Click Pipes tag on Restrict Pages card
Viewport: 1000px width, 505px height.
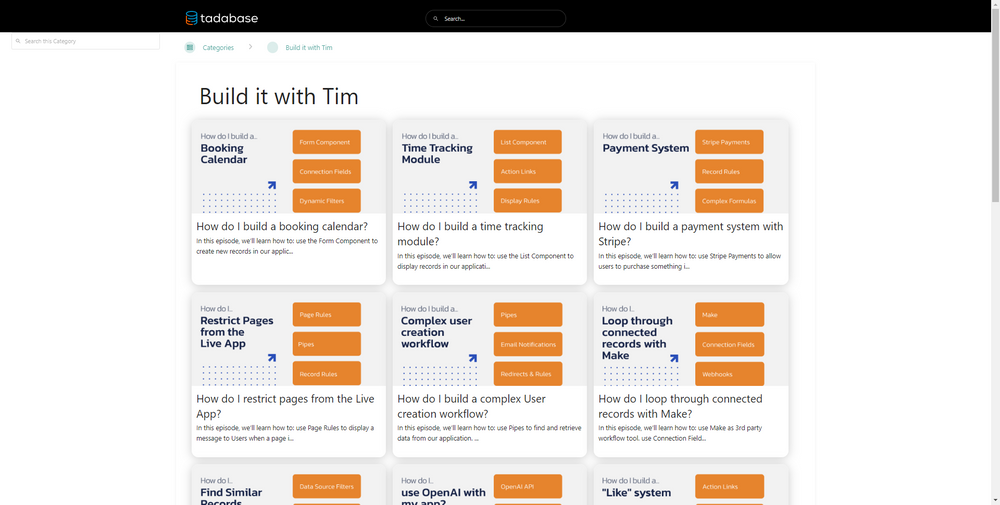(x=327, y=344)
